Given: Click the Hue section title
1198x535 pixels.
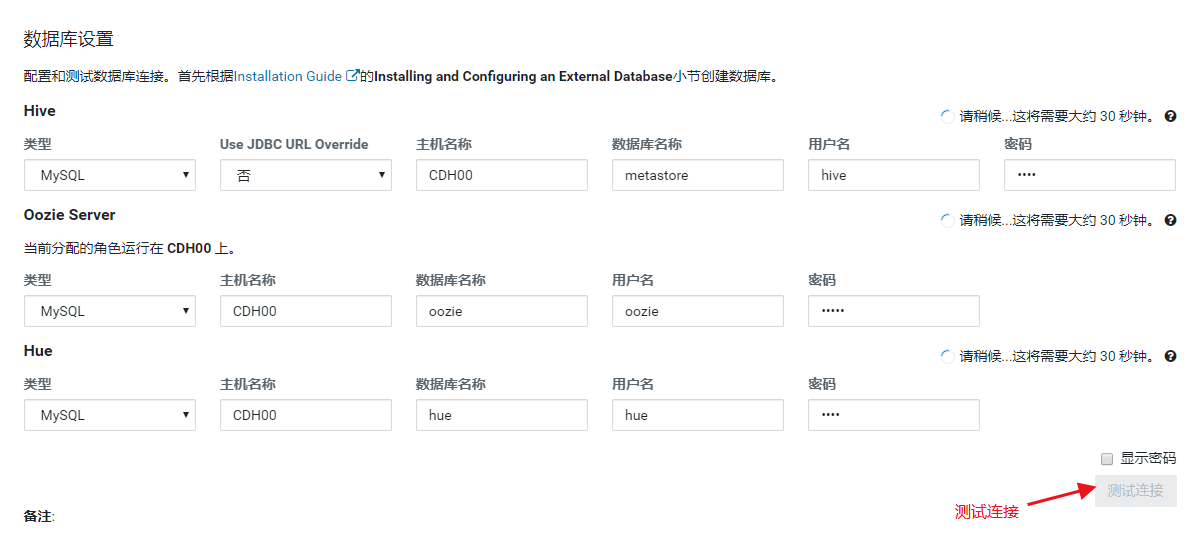Looking at the screenshot, I should (38, 351).
